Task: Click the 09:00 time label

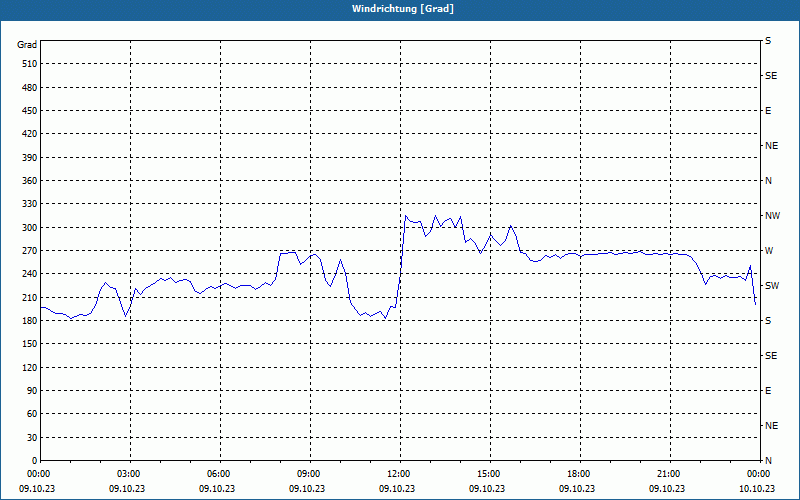Action: point(309,474)
